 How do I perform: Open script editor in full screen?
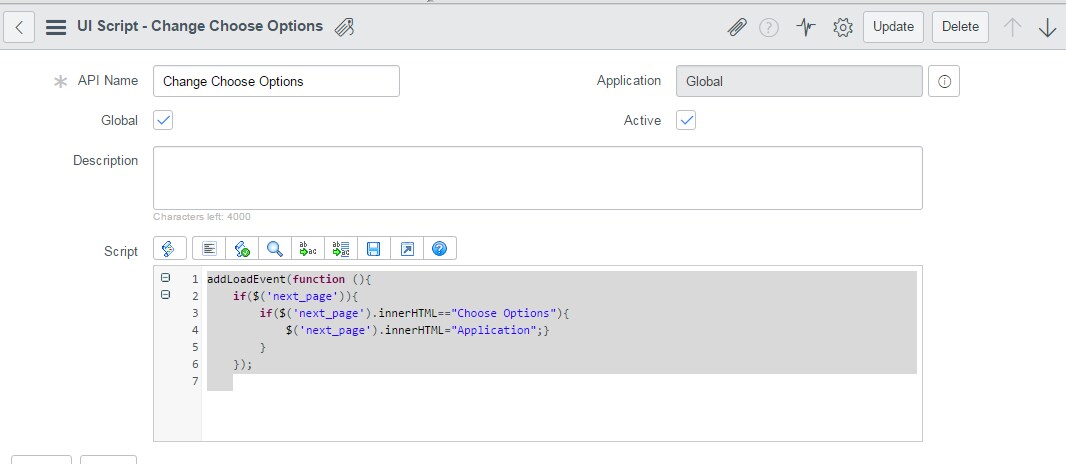[x=407, y=249]
